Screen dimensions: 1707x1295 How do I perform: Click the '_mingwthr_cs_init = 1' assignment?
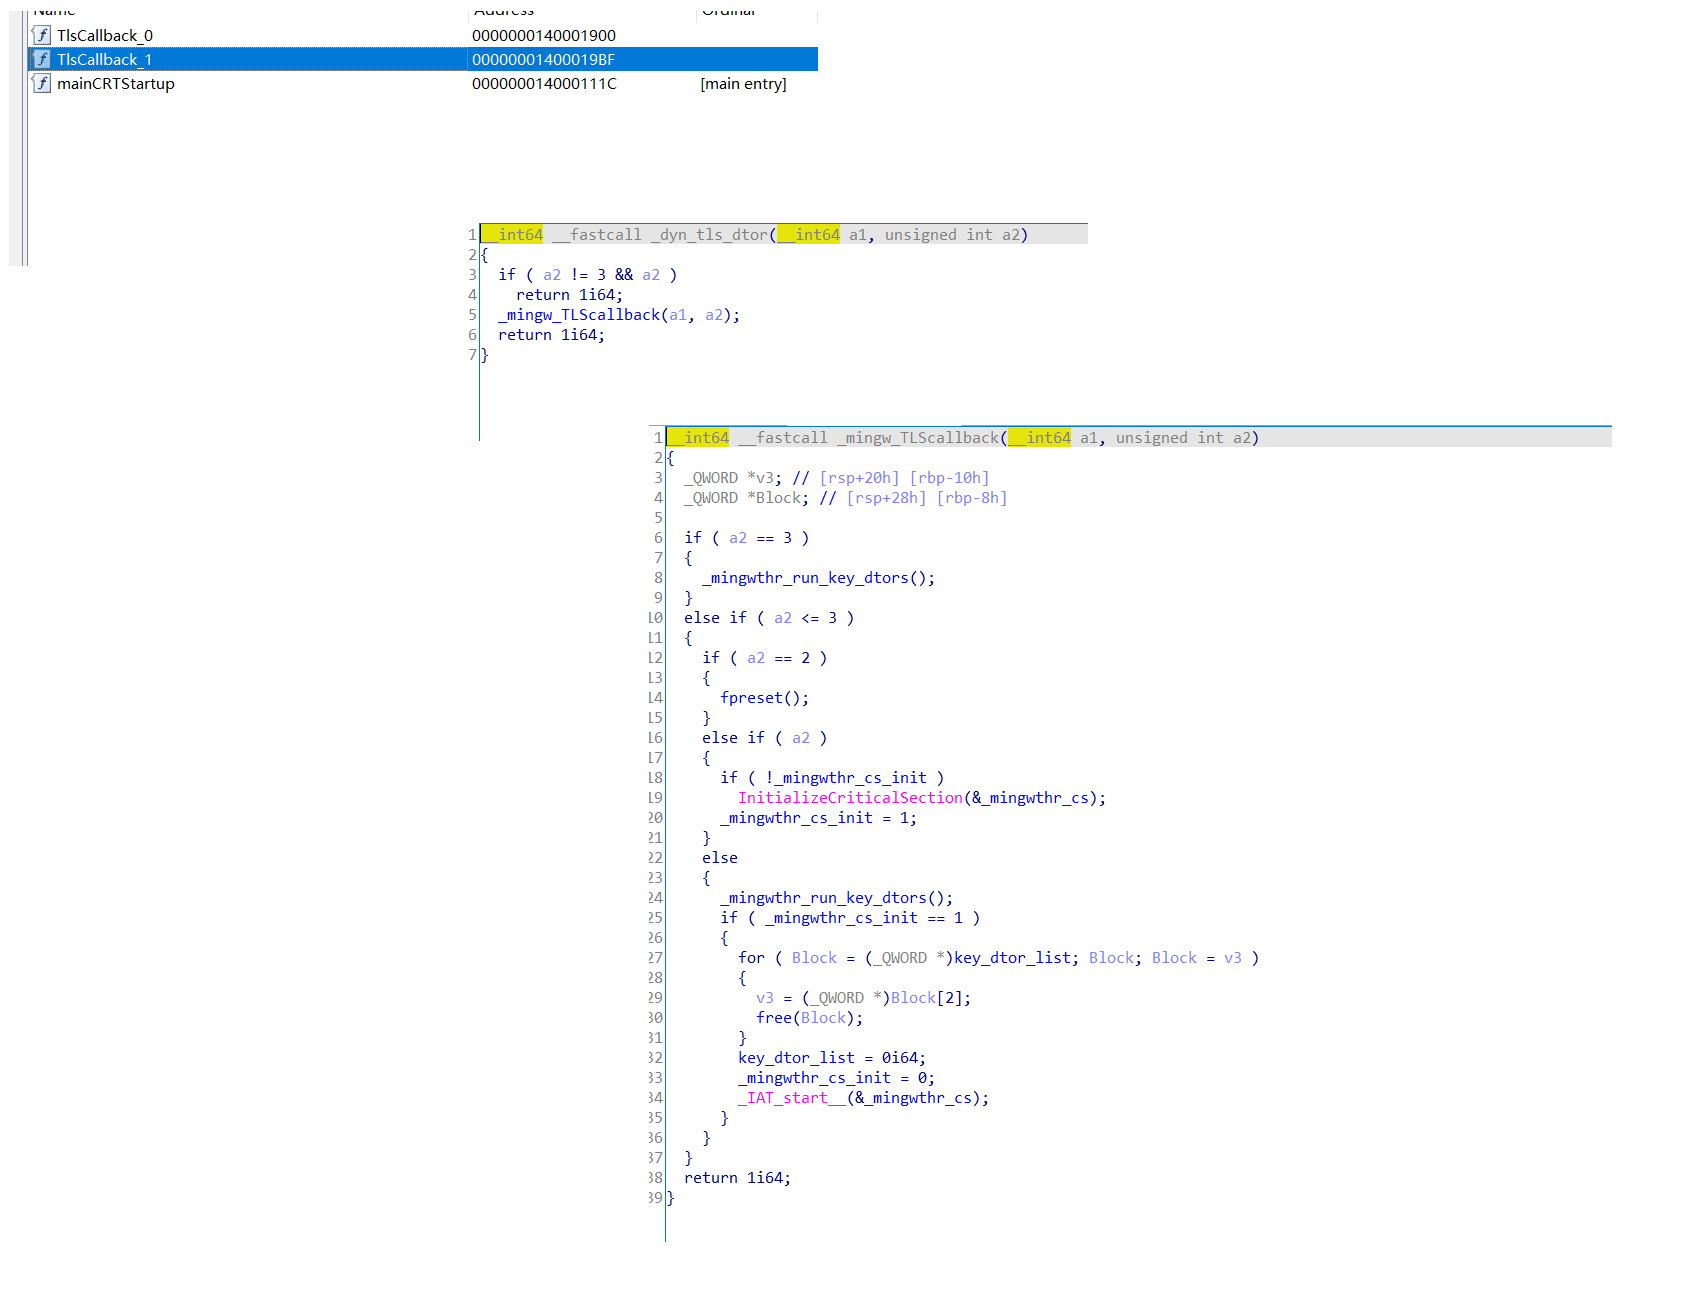(818, 818)
